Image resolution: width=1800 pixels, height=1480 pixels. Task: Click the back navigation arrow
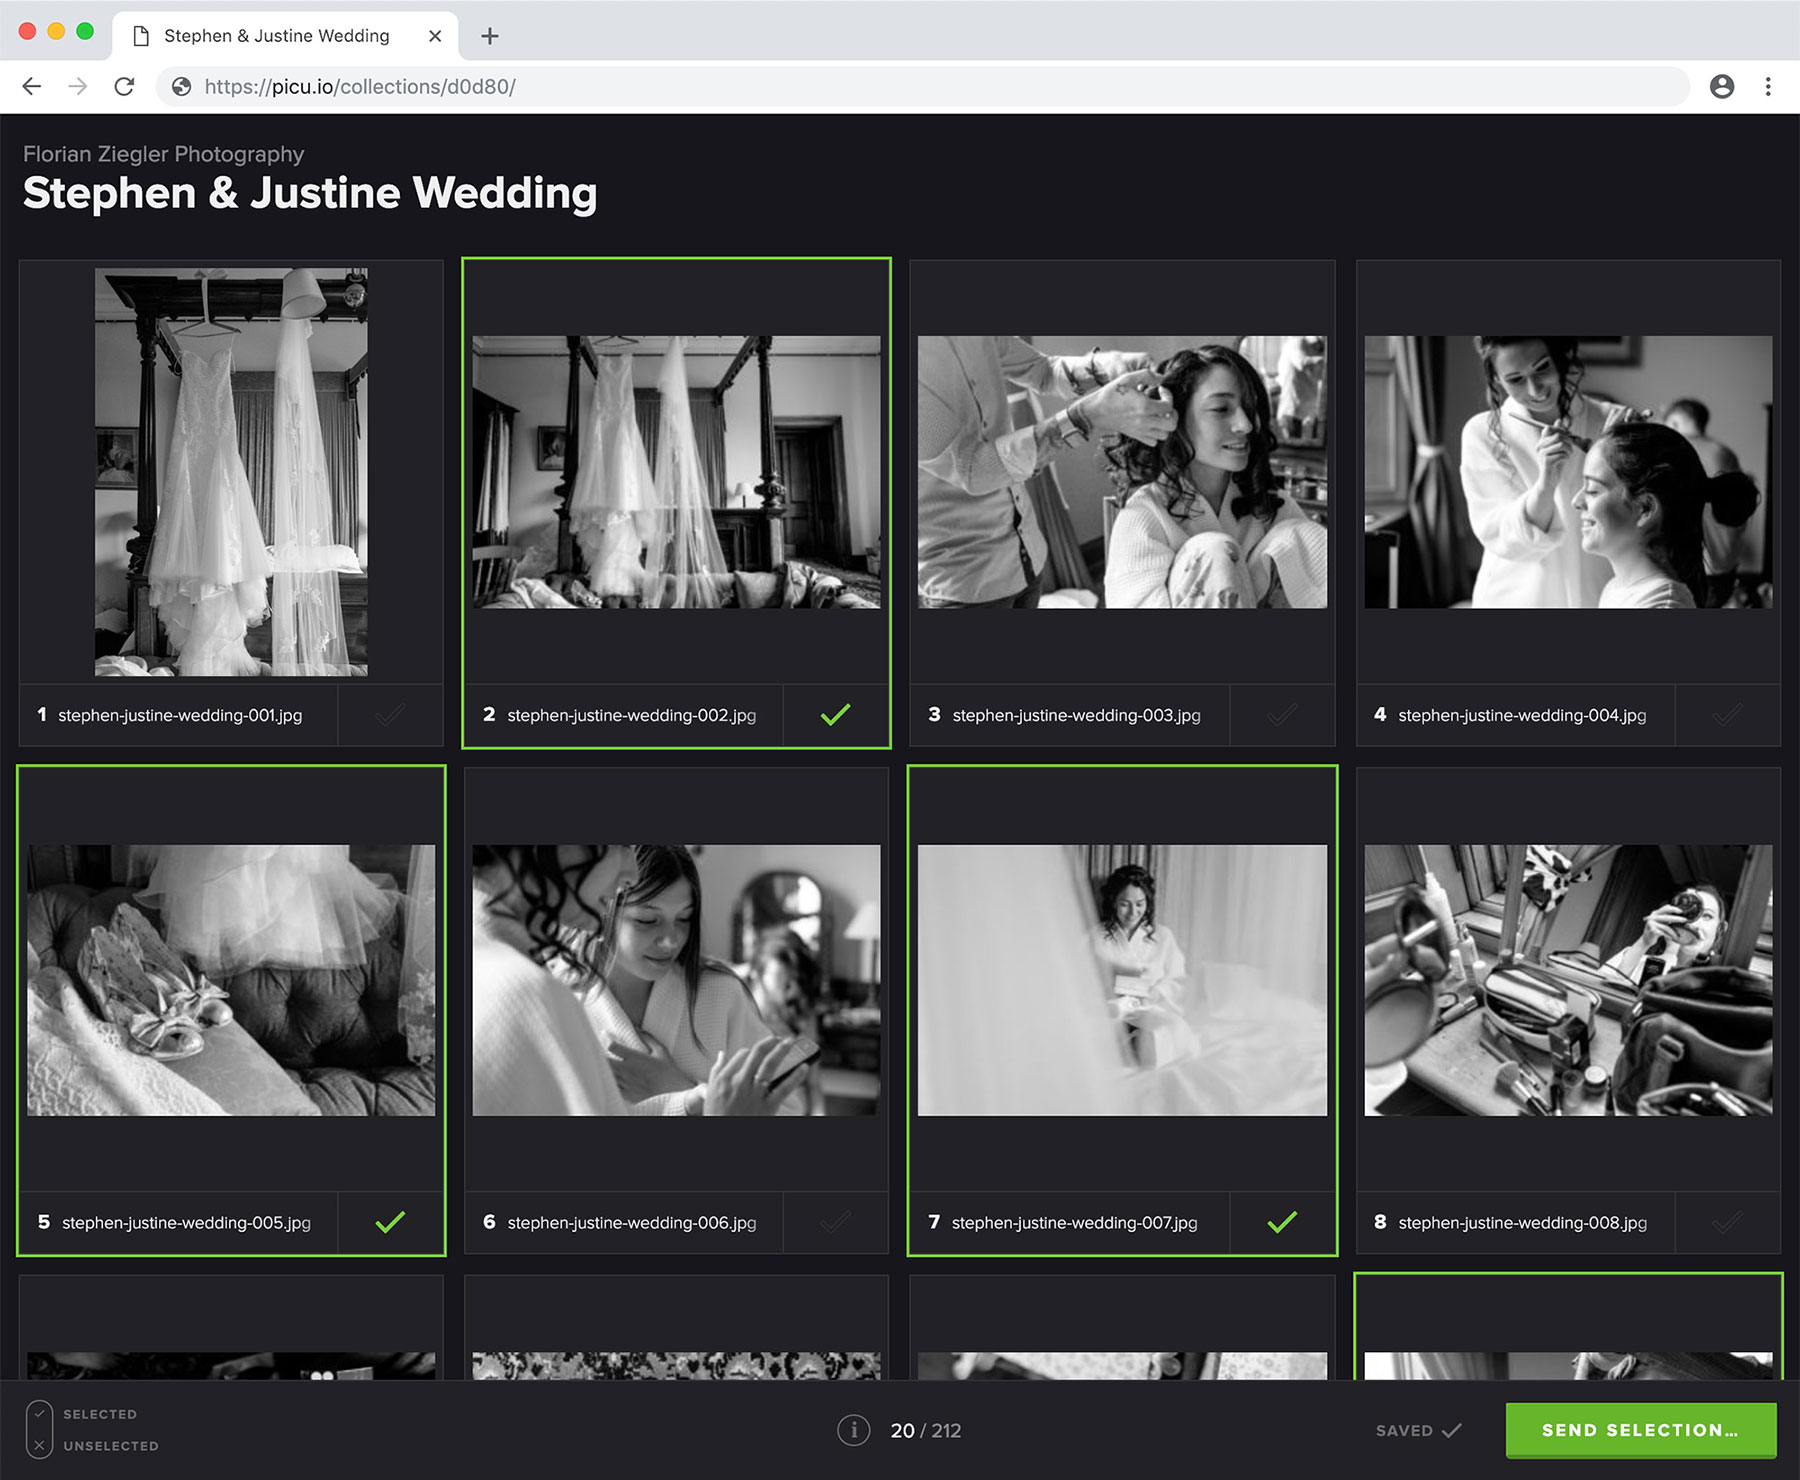pos(32,87)
